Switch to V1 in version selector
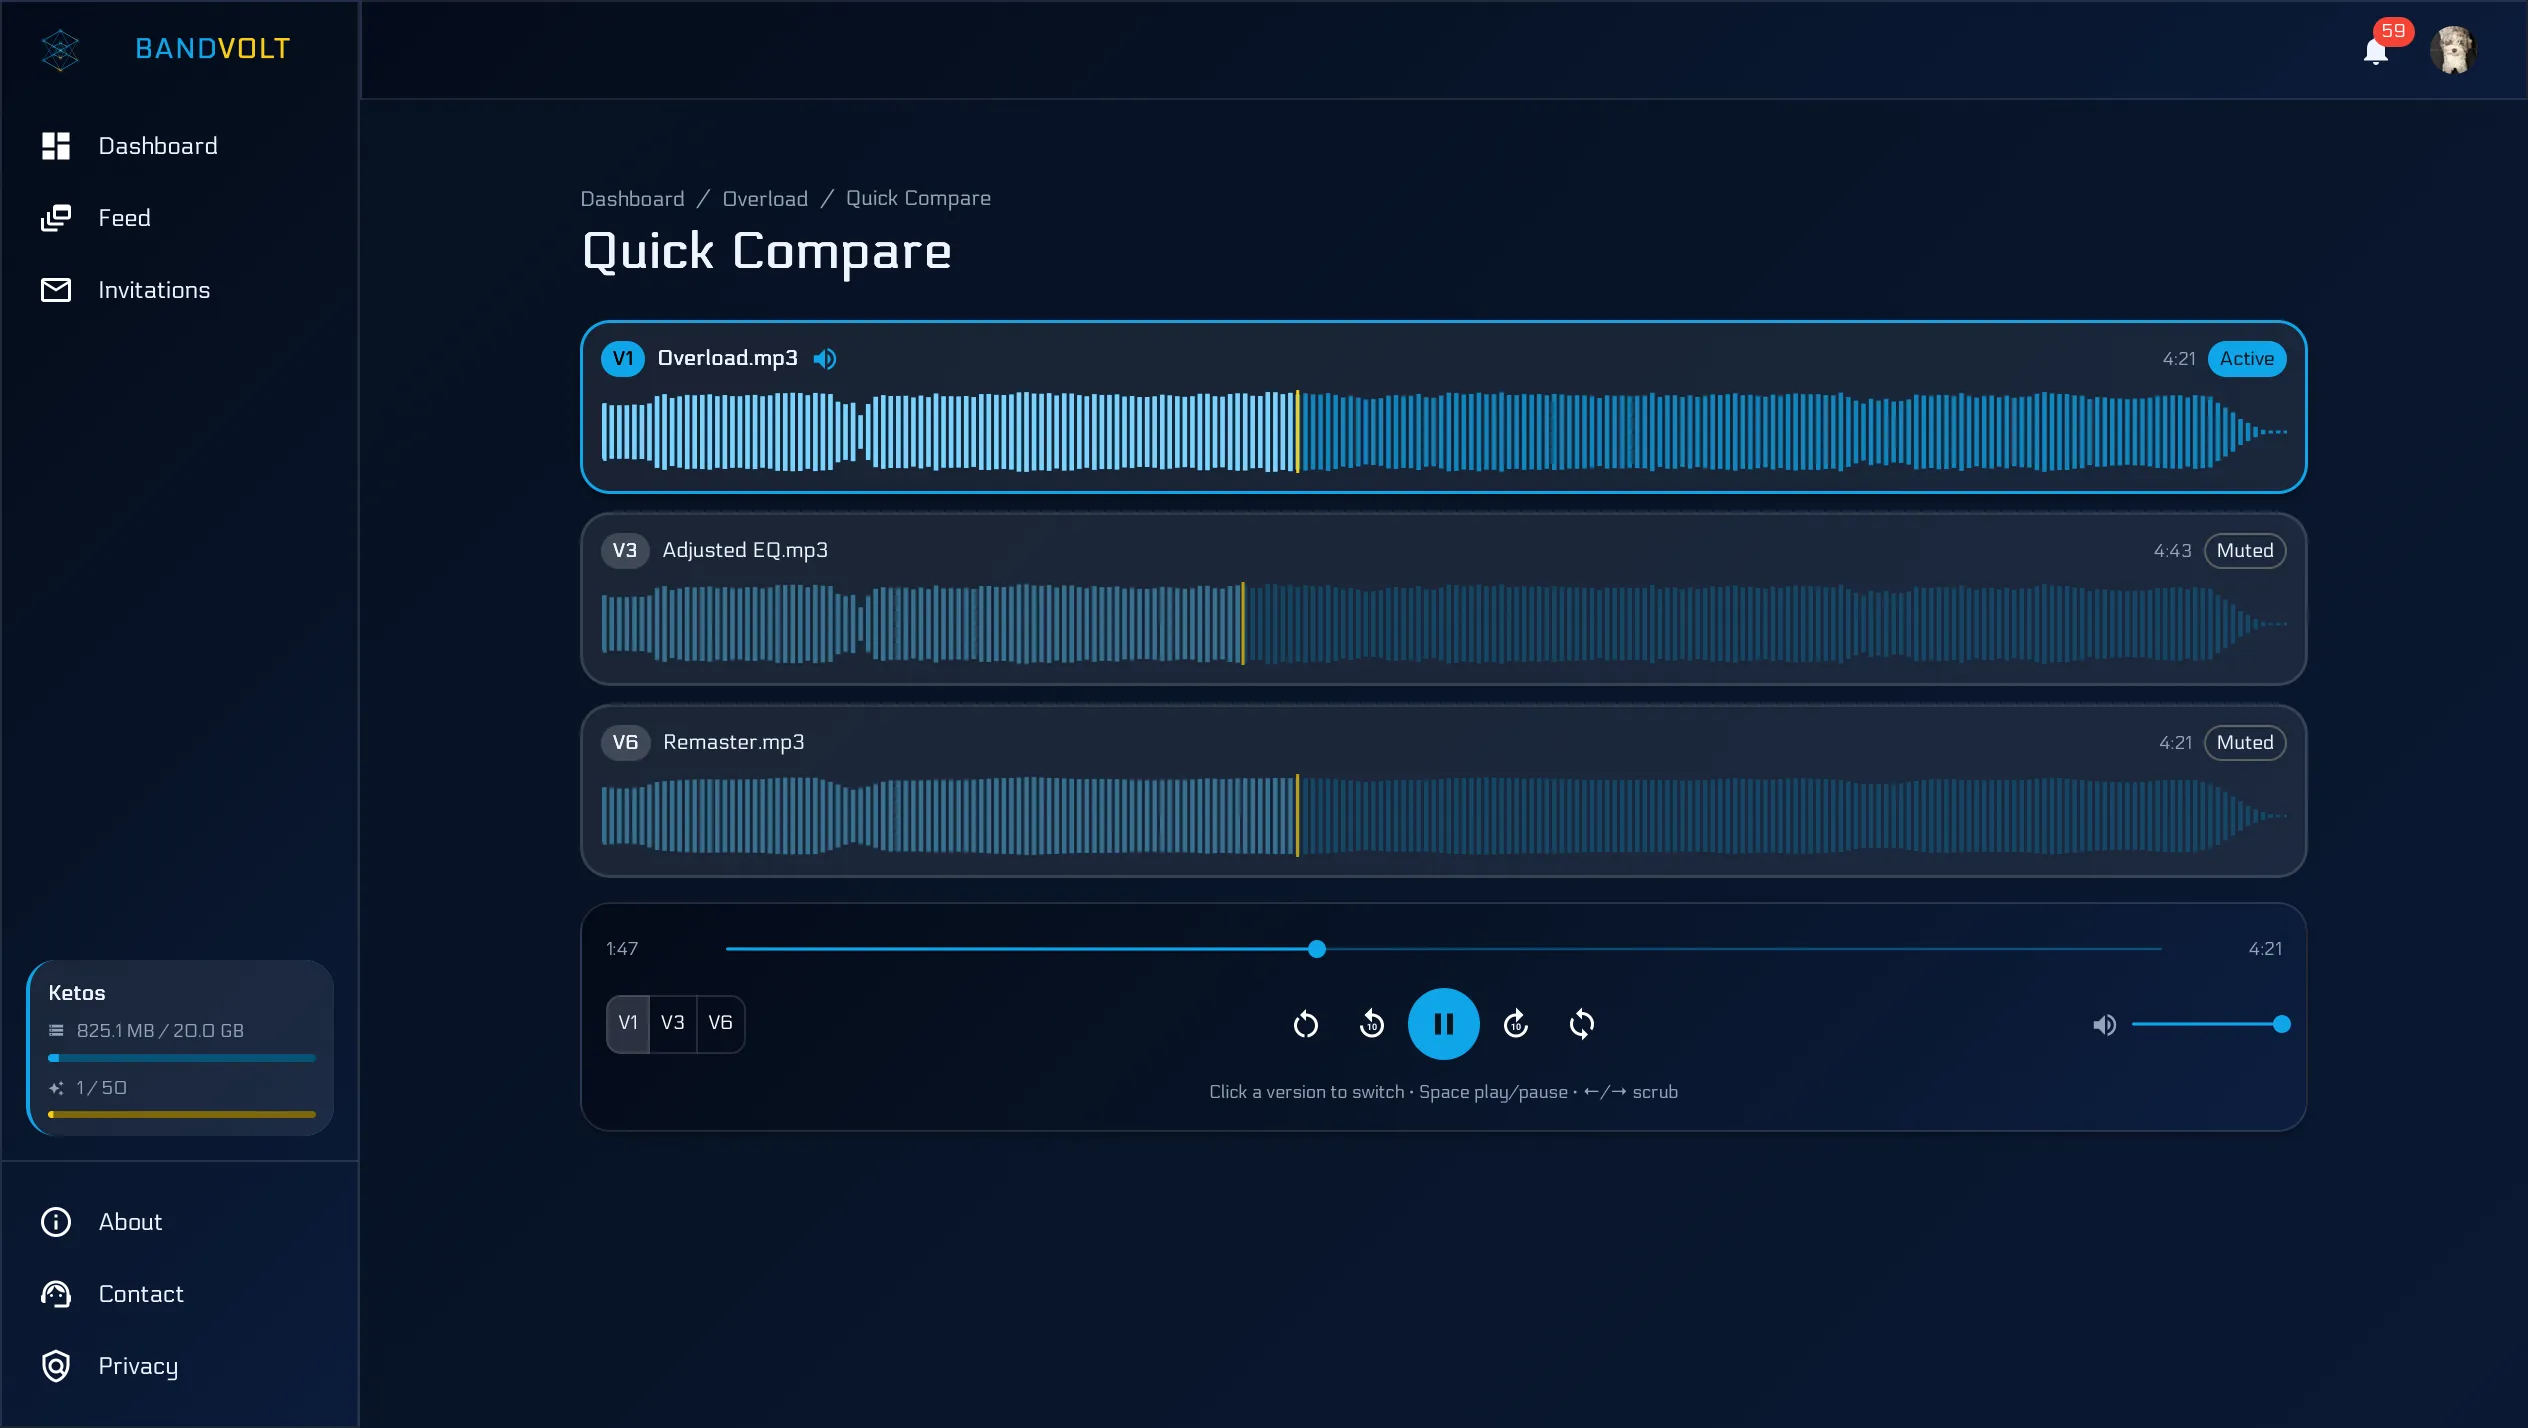Image resolution: width=2528 pixels, height=1428 pixels. pyautogui.click(x=628, y=1023)
